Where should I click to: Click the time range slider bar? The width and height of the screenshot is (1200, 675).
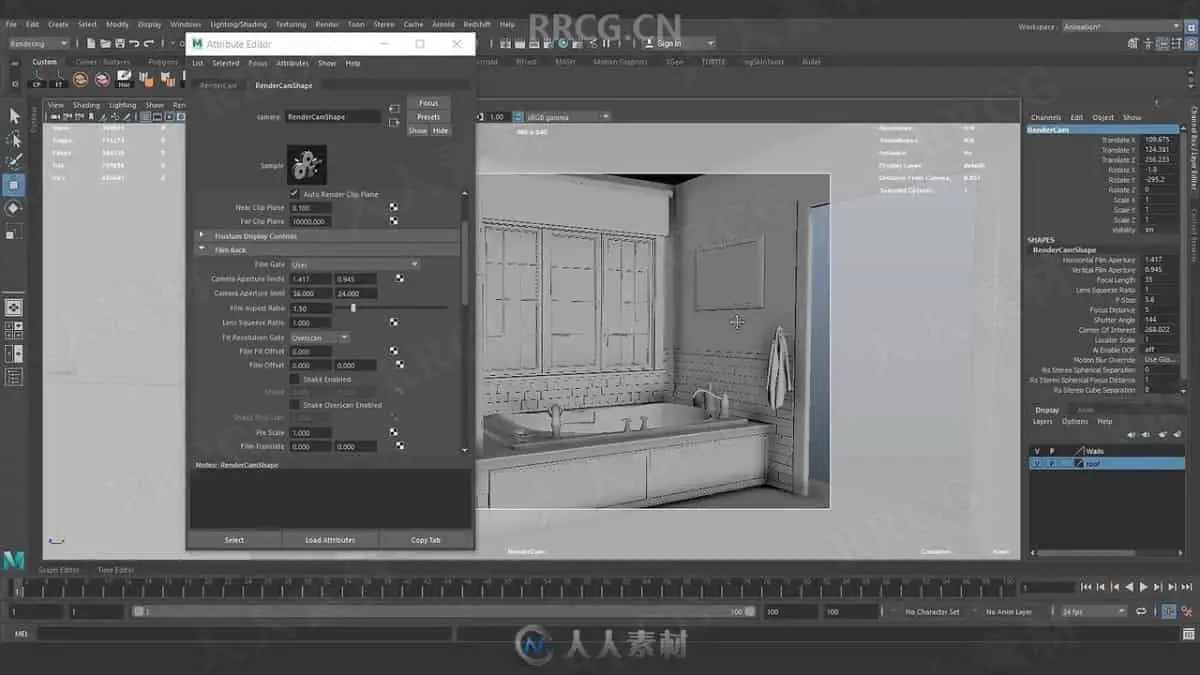pyautogui.click(x=445, y=611)
